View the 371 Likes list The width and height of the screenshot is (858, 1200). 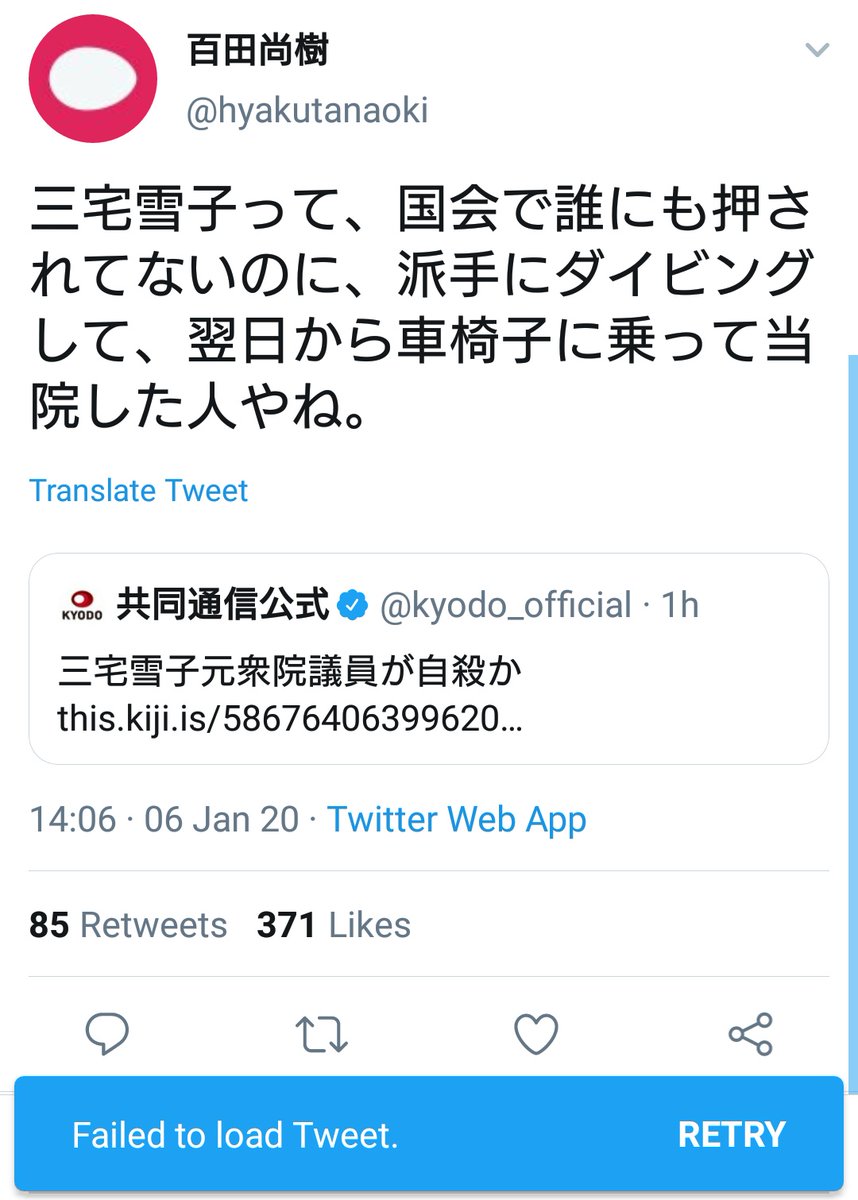334,925
